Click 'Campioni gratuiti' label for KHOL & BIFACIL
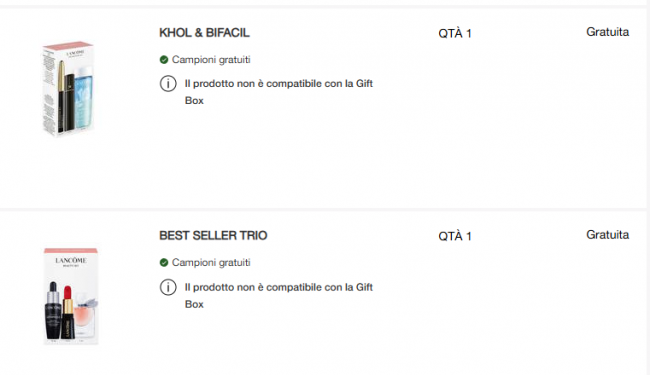650x375 pixels. tap(211, 60)
